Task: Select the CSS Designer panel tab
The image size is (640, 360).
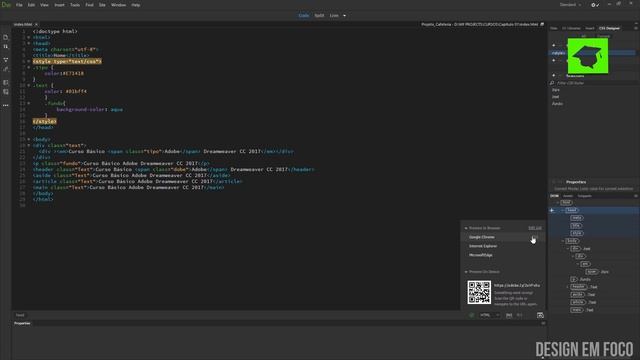Action: coord(609,28)
